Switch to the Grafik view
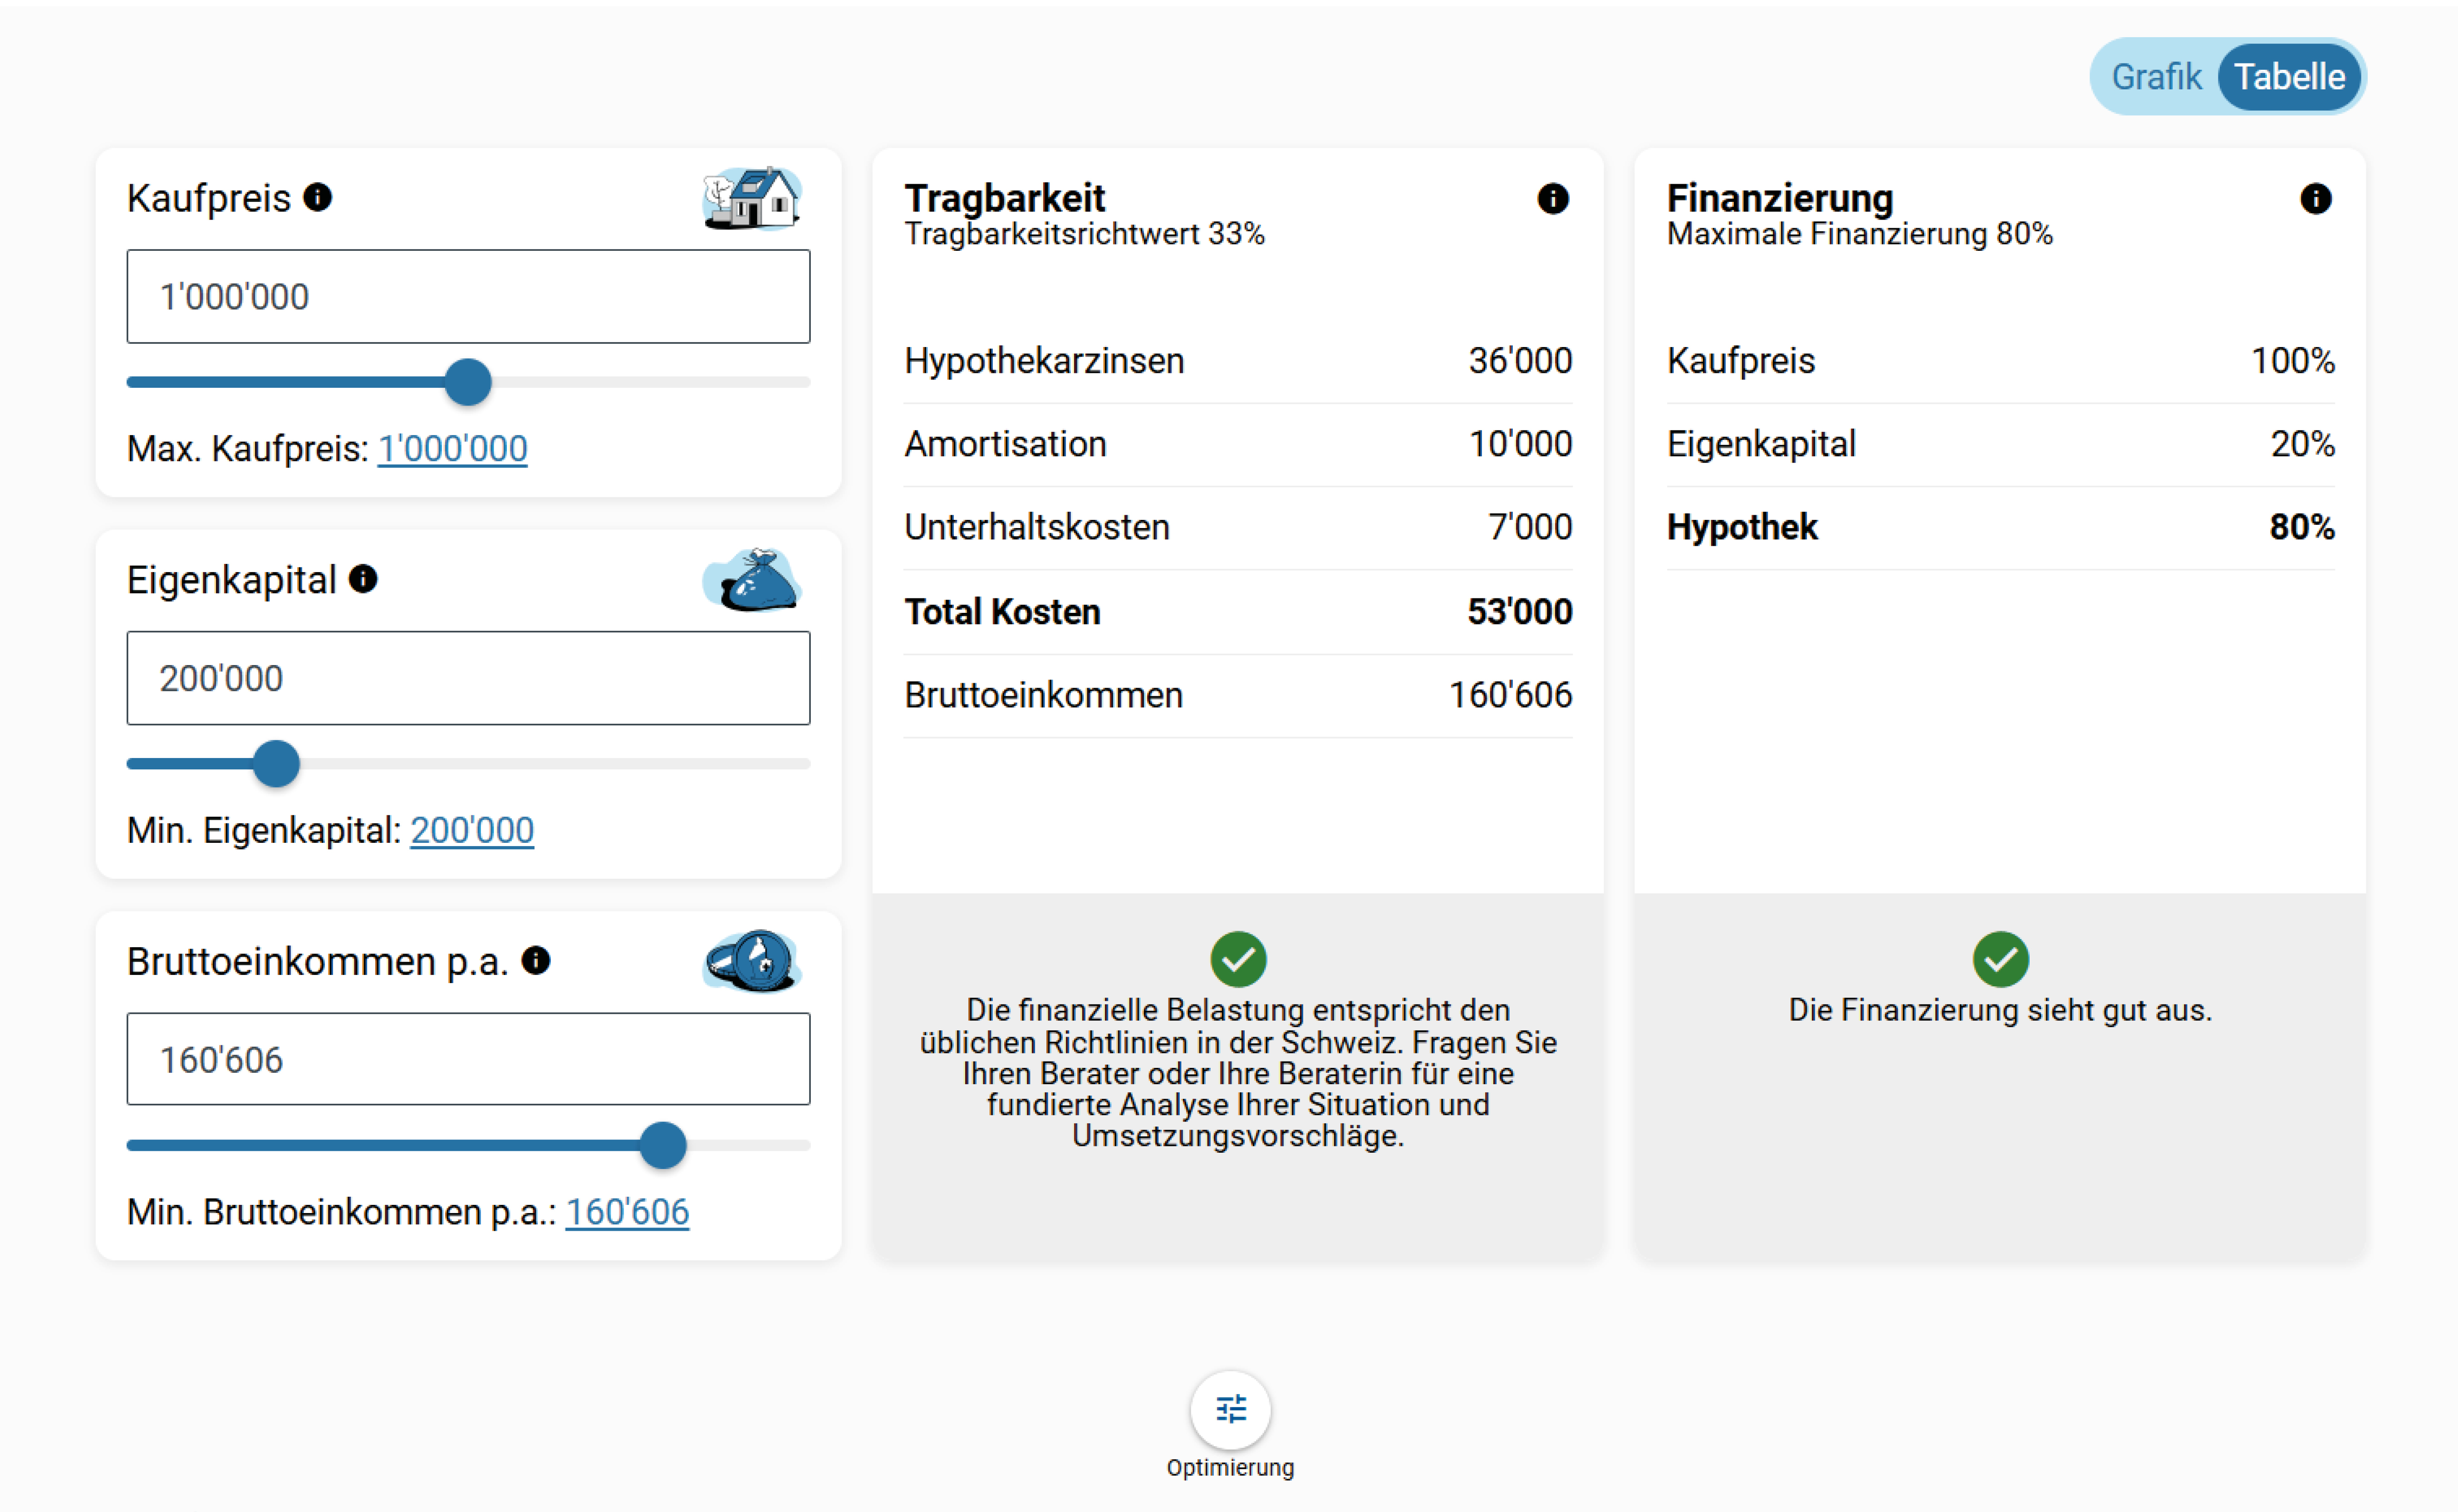The image size is (2458, 1512). (2155, 77)
